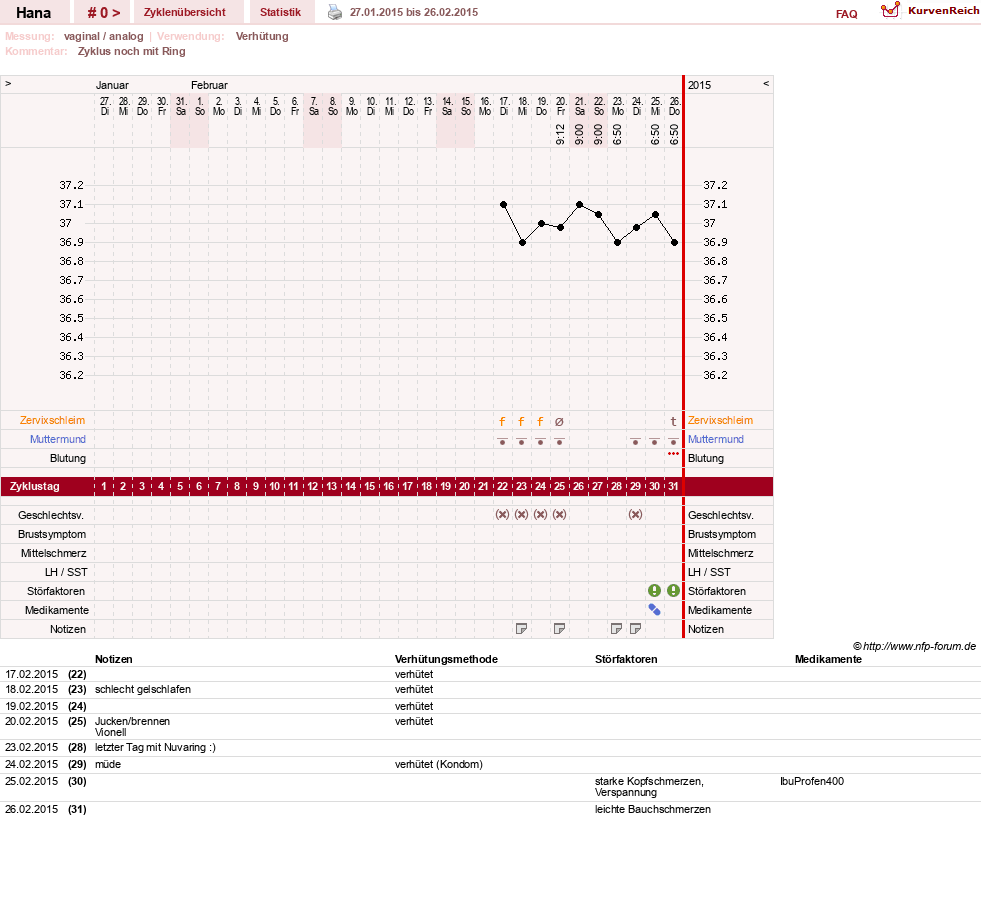Viewport: 981px width, 906px height.
Task: Open the note icon on cycle day 28
Action: (x=616, y=629)
